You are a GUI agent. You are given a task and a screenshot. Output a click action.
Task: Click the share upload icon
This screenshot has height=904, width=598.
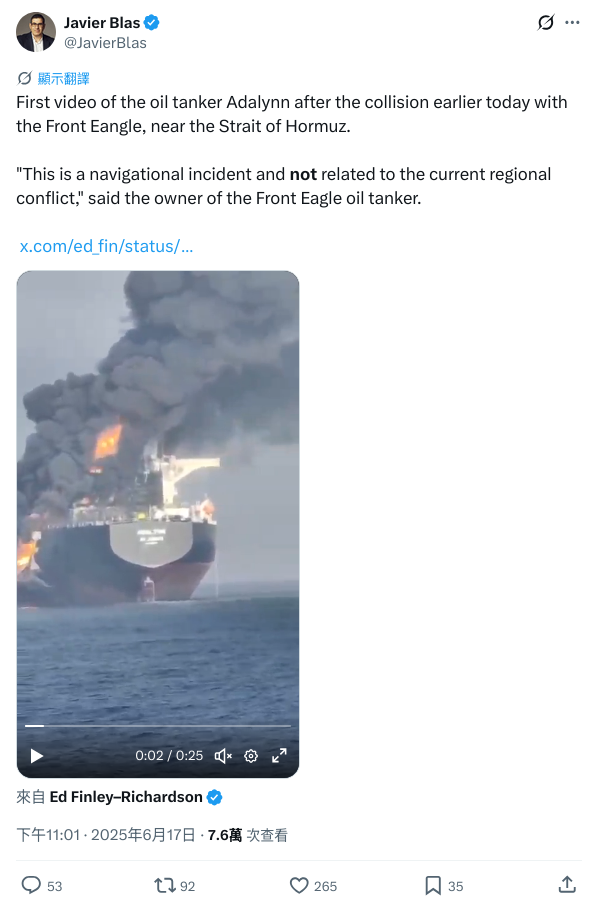567,884
